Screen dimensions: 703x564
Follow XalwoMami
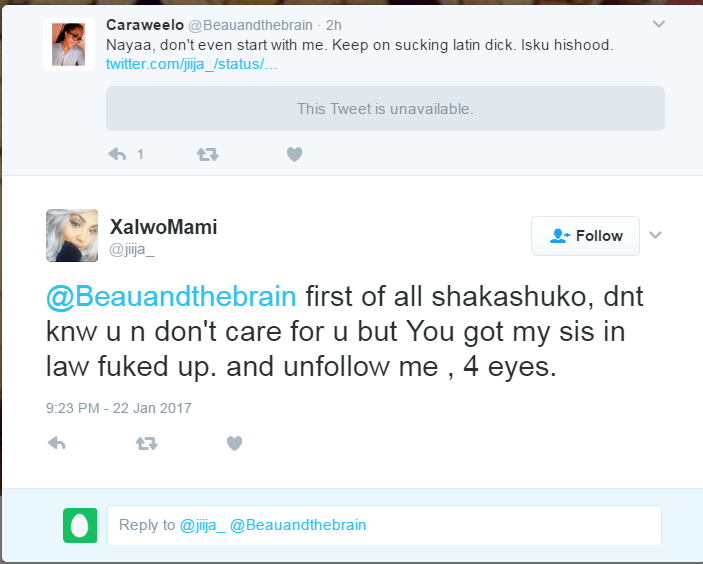pyautogui.click(x=586, y=236)
